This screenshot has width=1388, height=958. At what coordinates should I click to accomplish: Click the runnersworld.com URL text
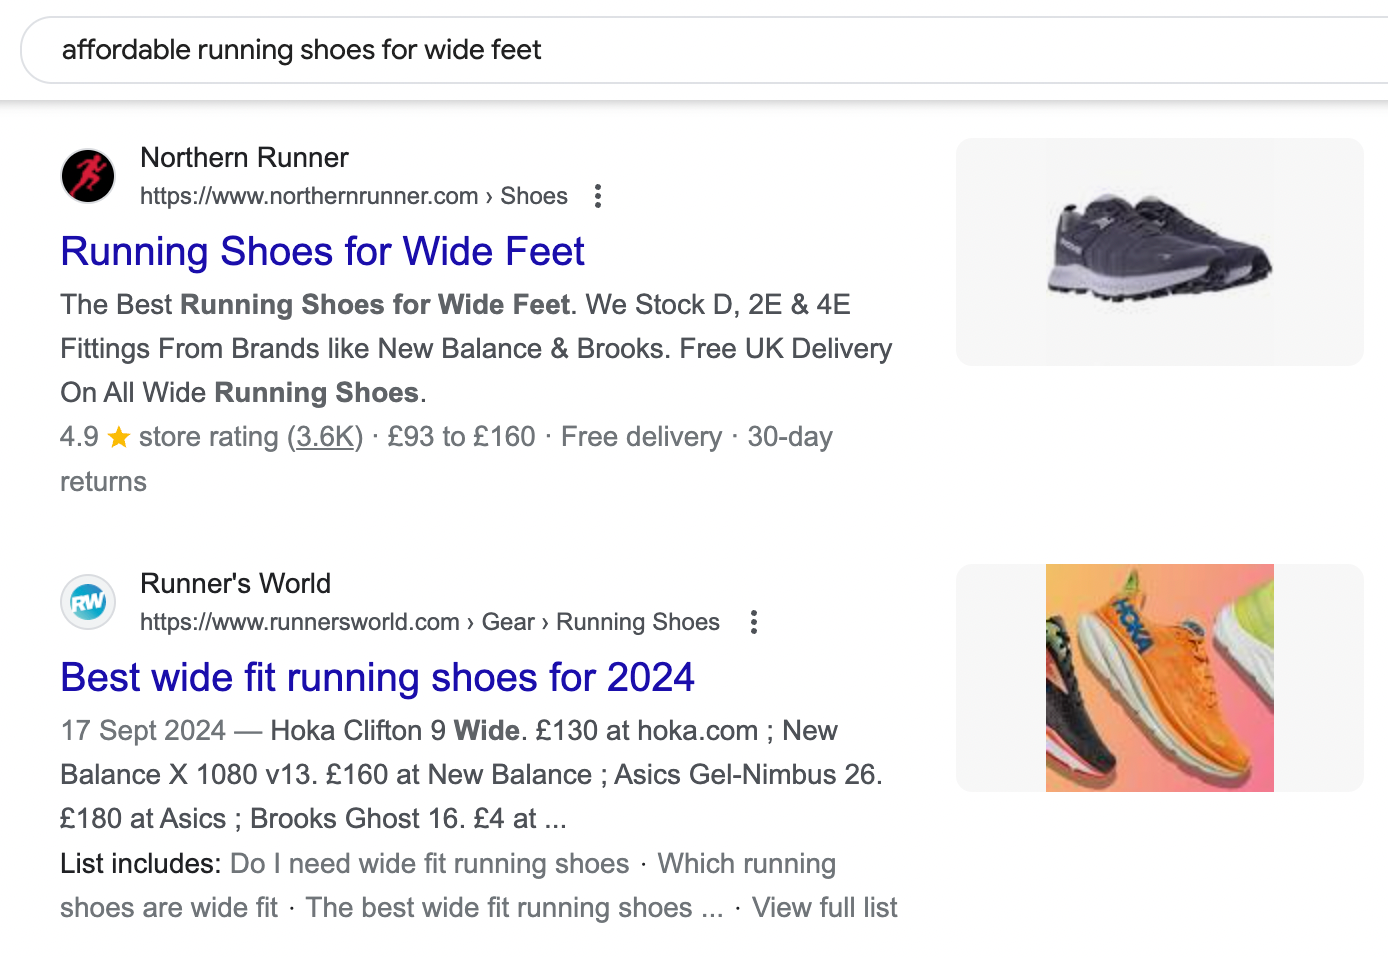tap(299, 622)
